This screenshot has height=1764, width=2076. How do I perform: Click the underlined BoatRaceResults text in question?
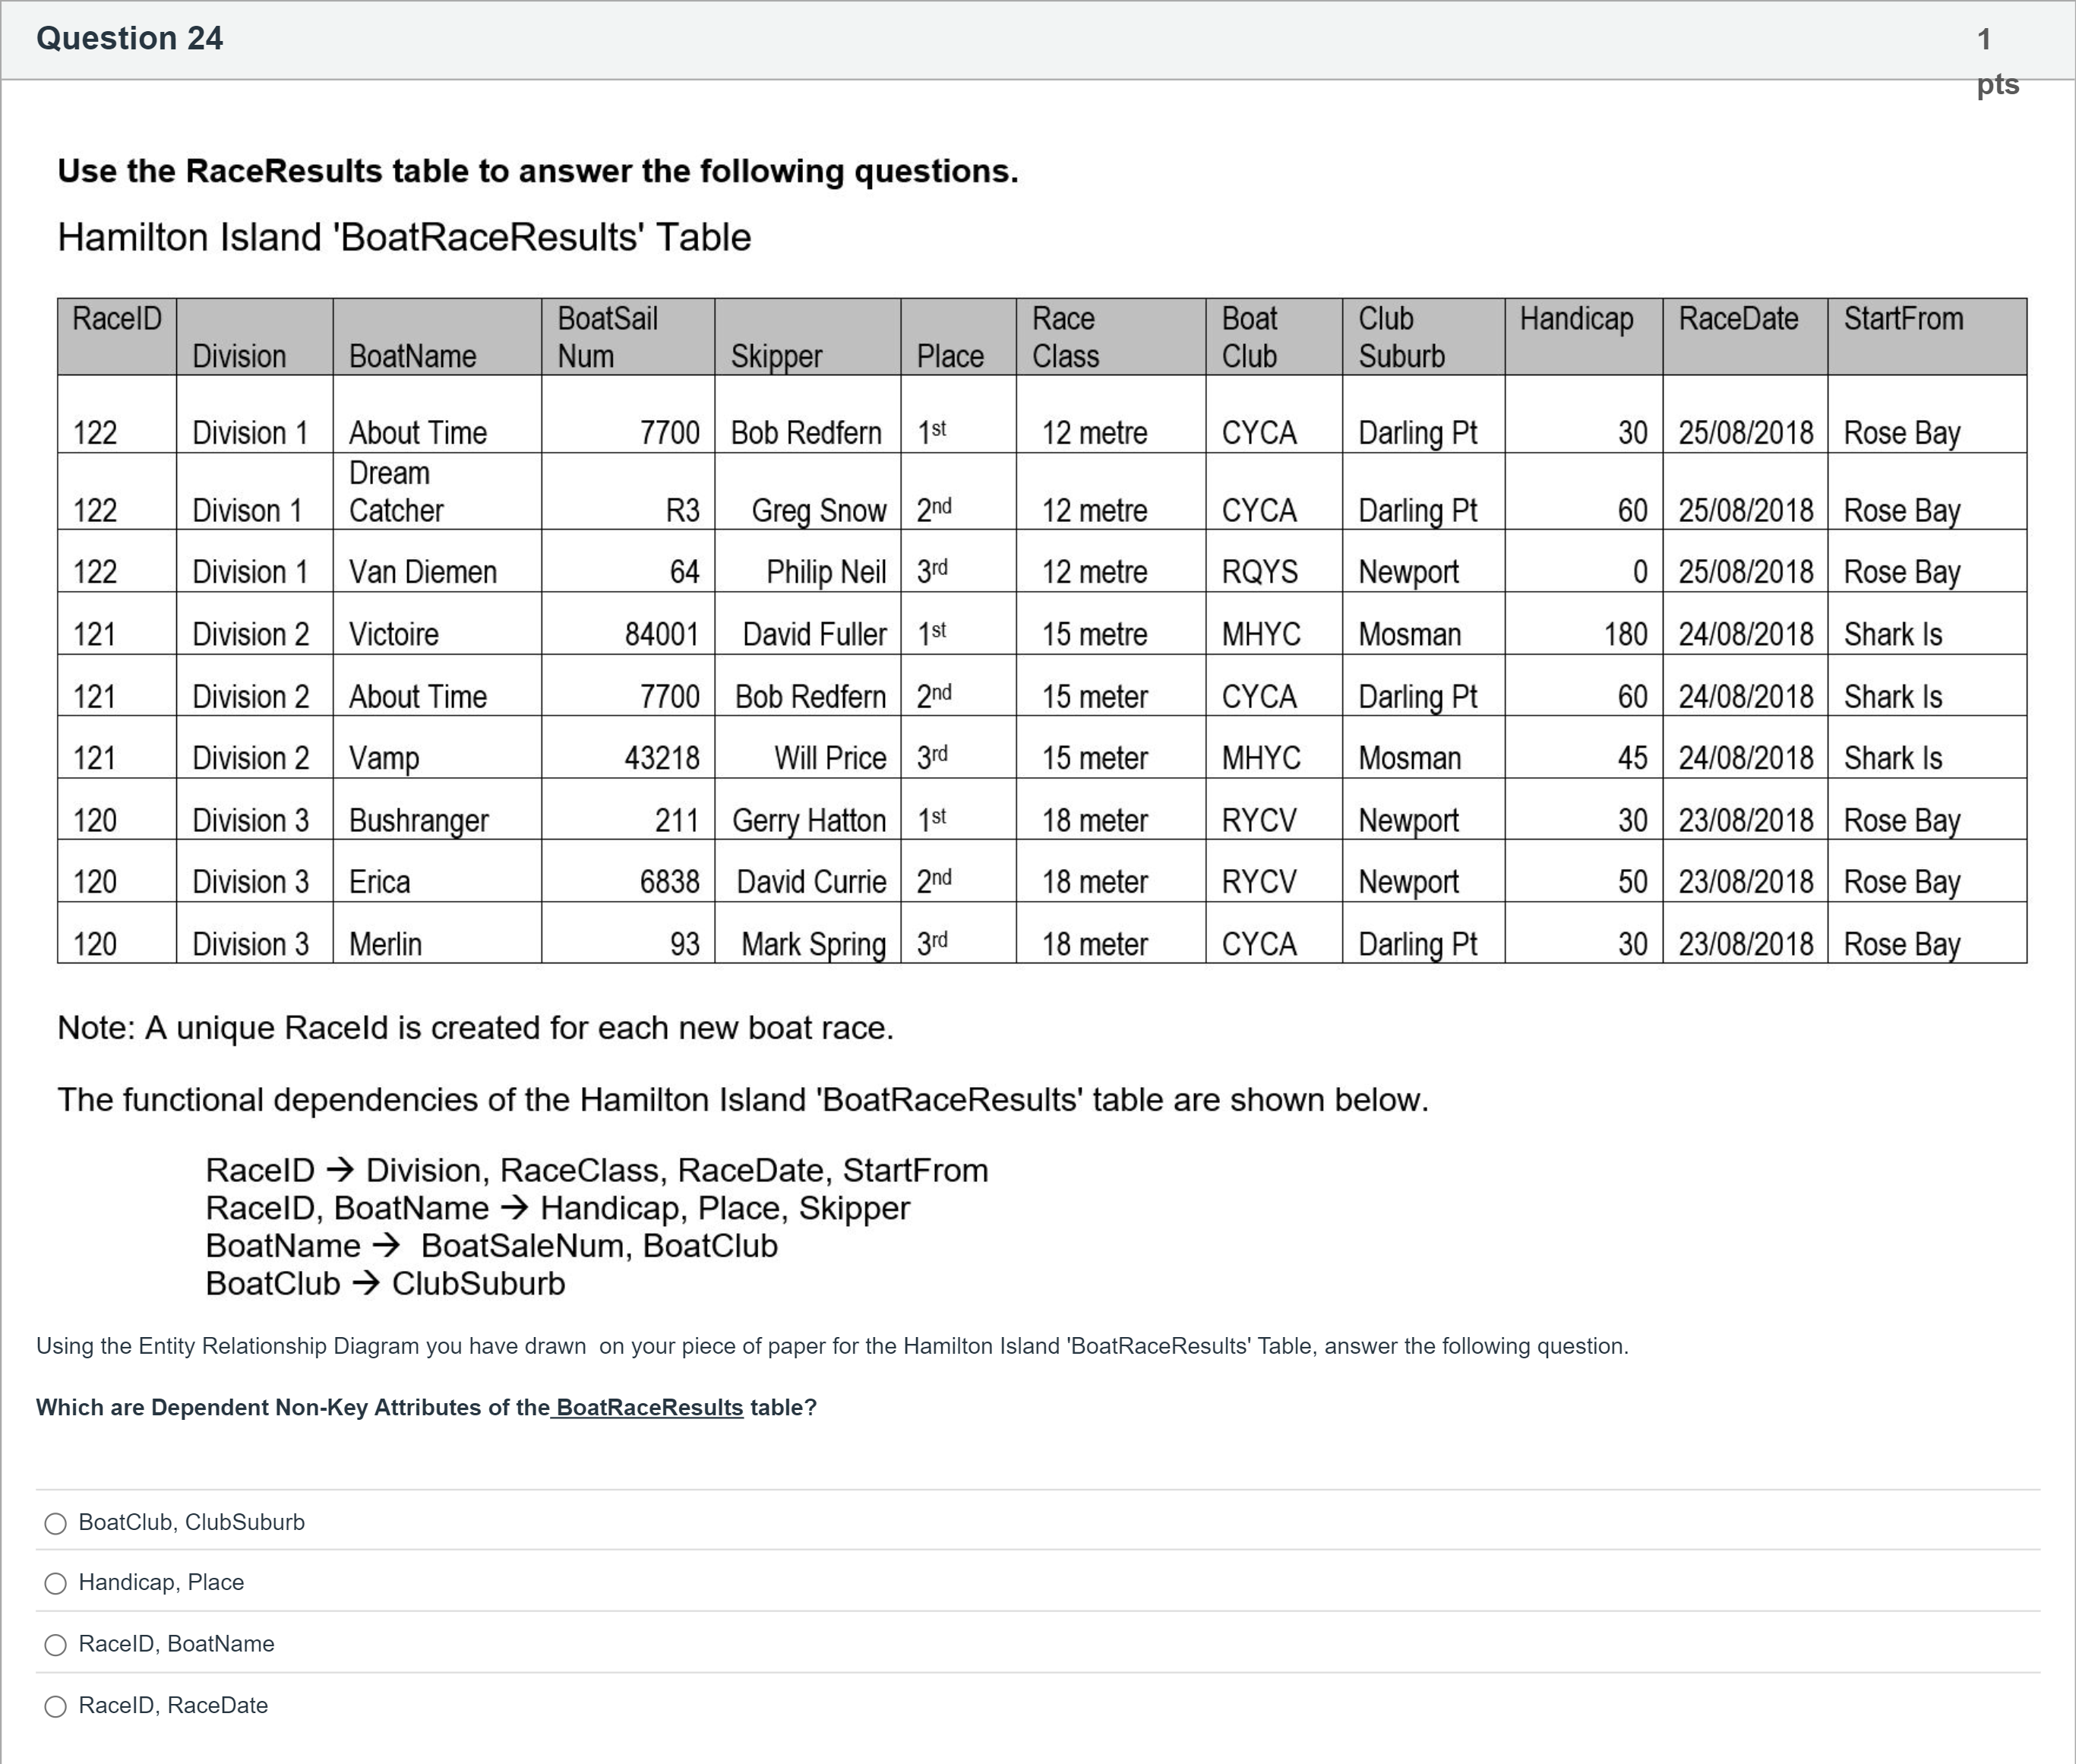tap(649, 1407)
